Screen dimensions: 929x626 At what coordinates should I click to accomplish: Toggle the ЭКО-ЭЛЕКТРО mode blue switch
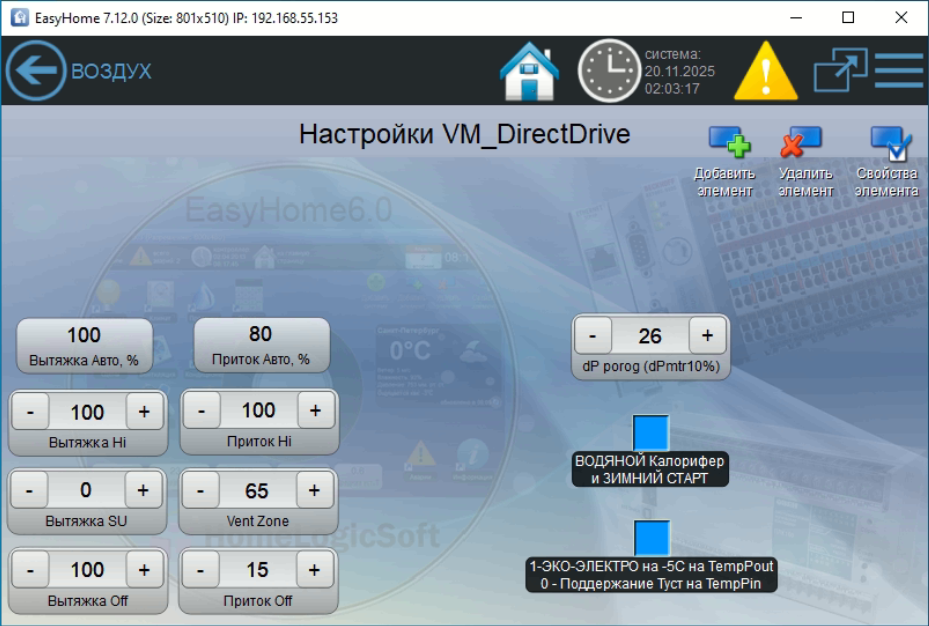(x=651, y=538)
